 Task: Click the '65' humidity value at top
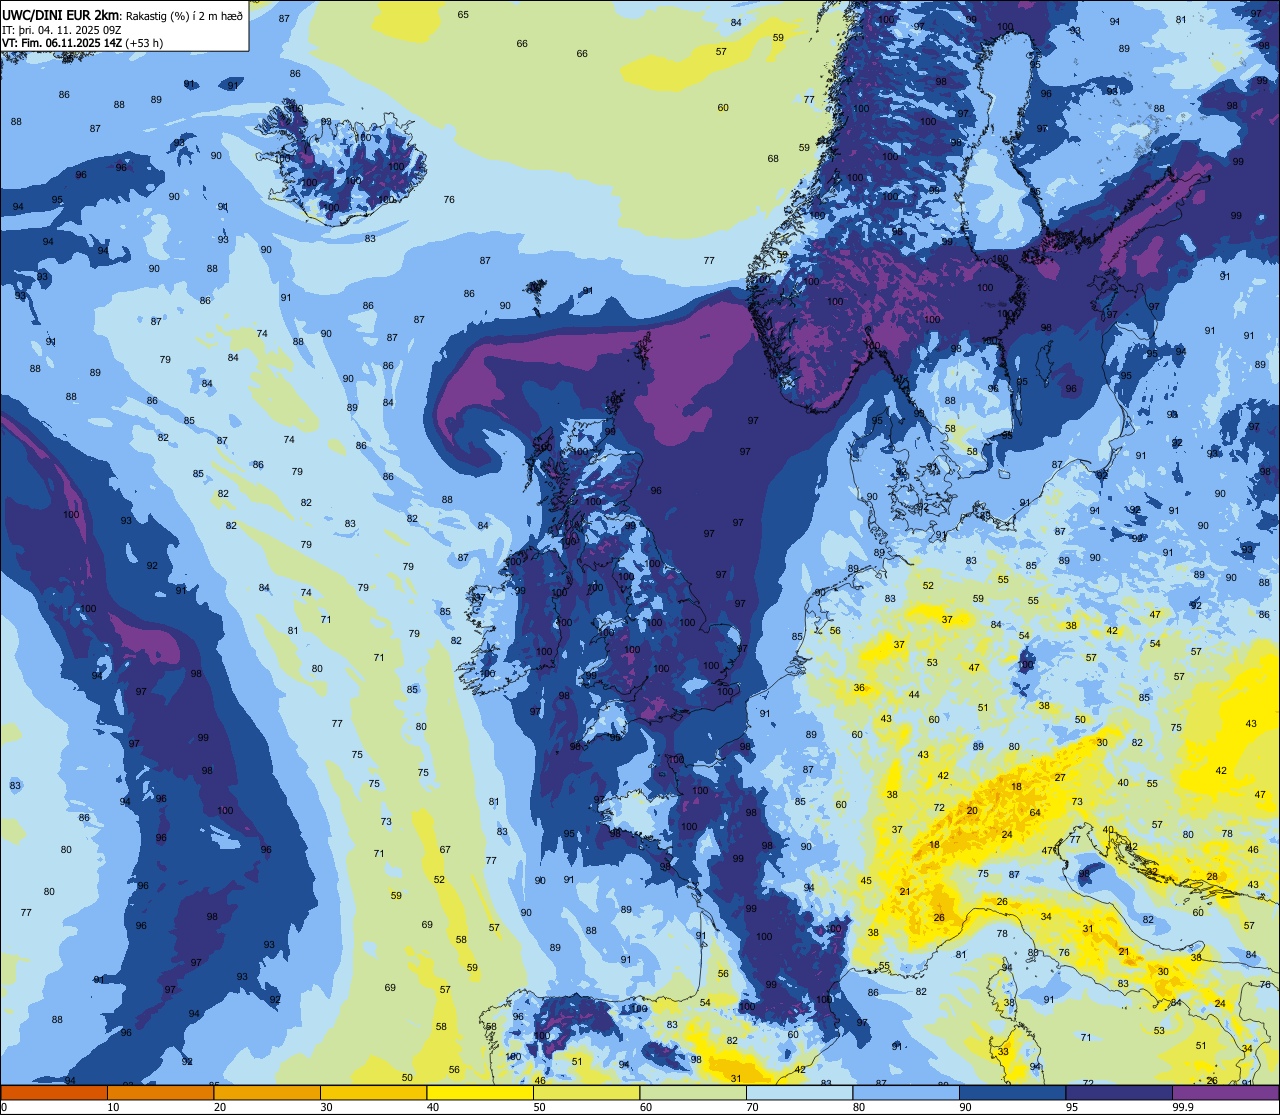(x=463, y=14)
